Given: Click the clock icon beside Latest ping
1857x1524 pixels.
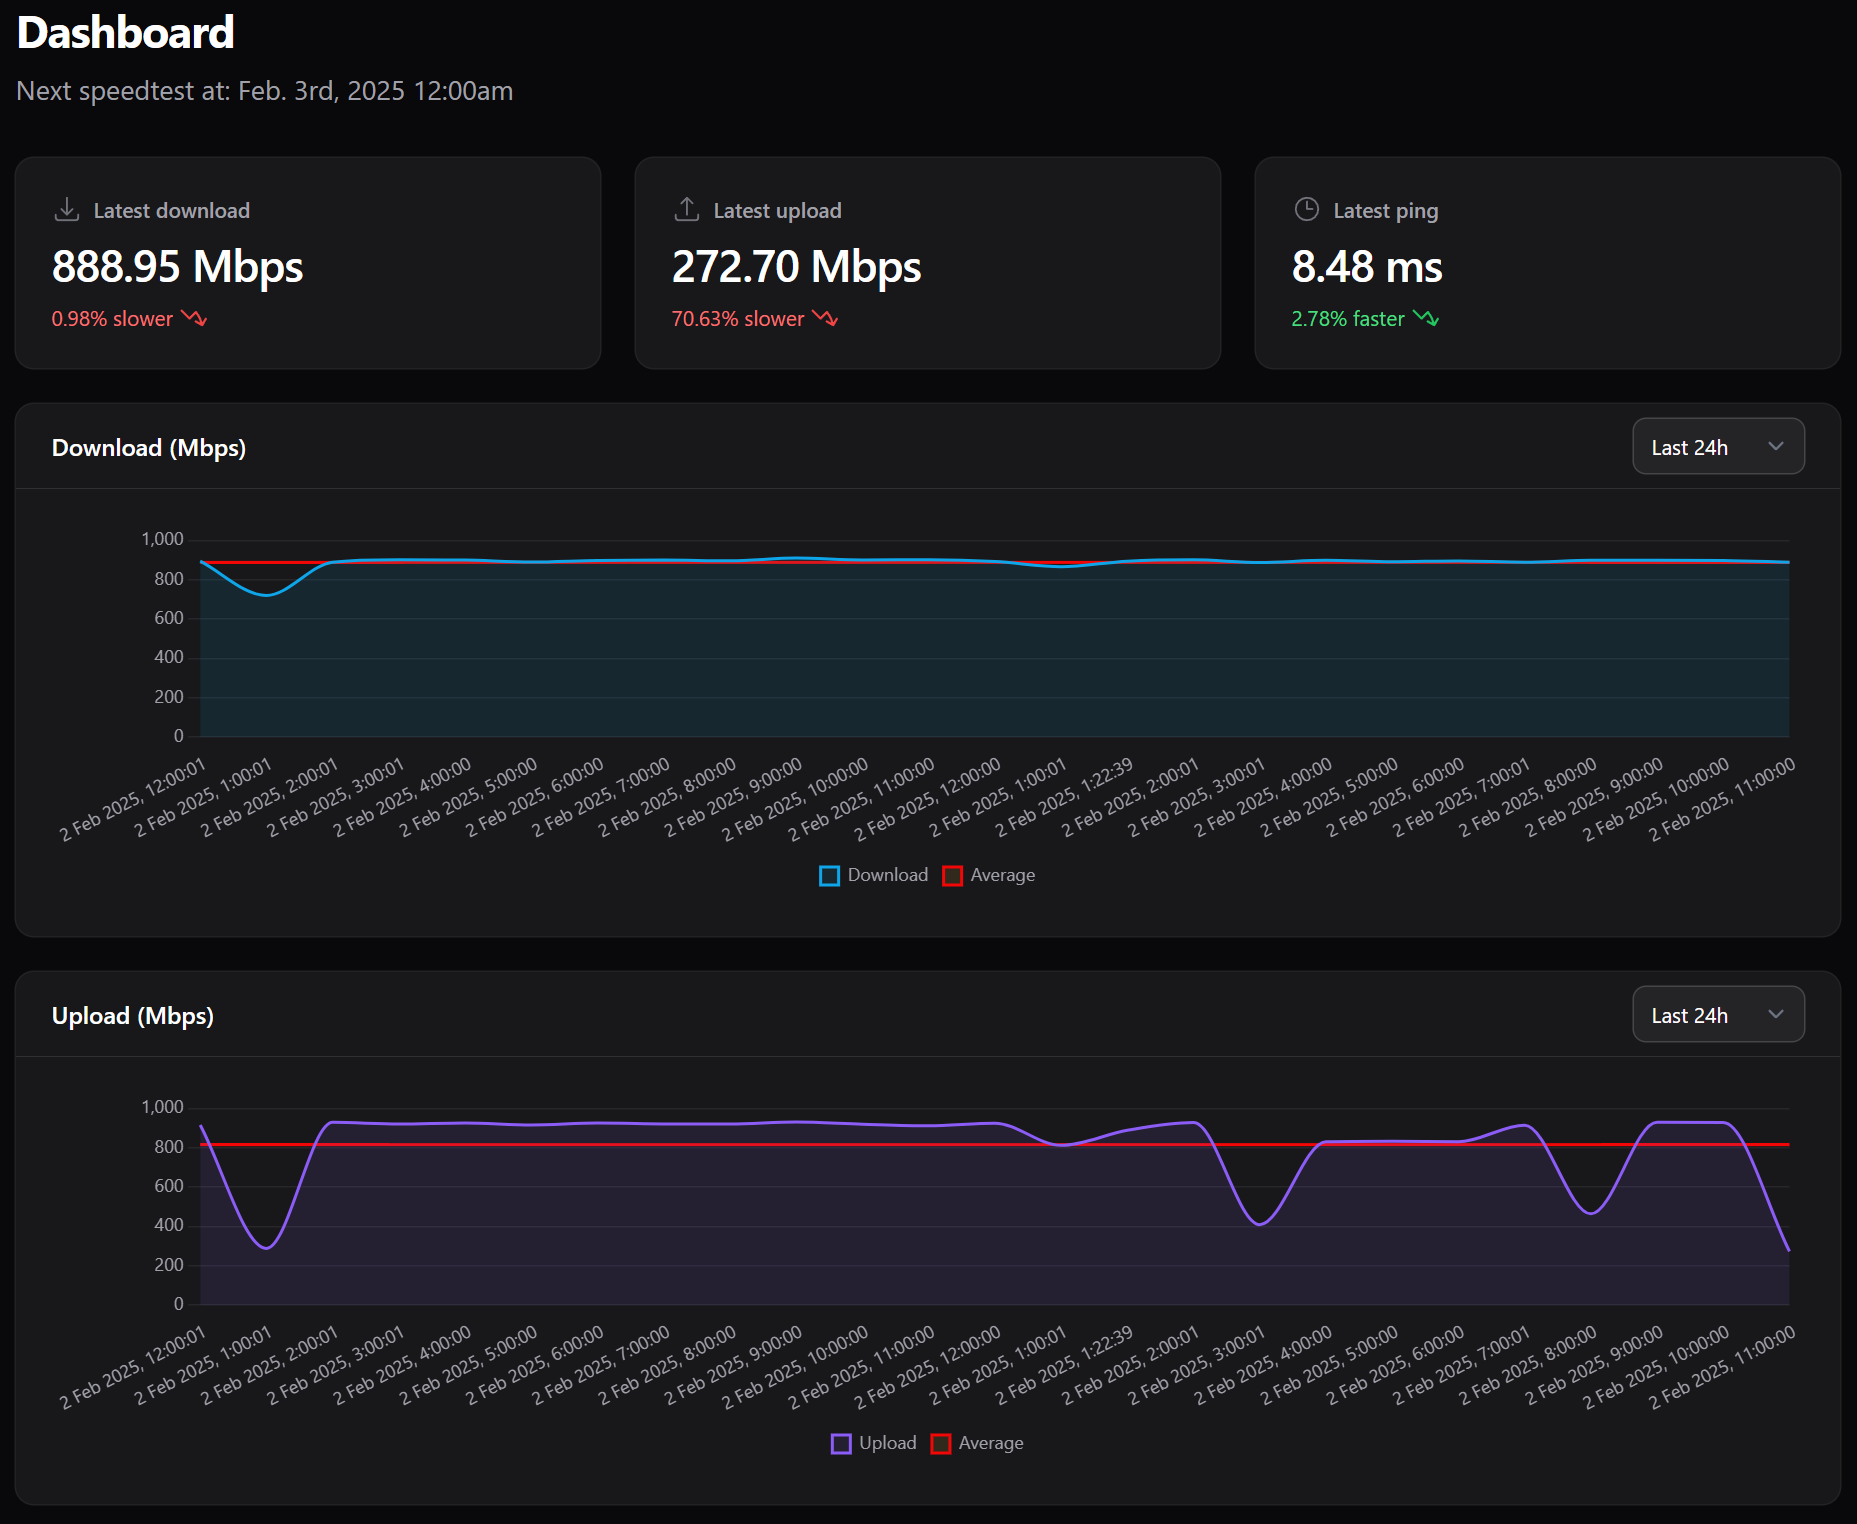Looking at the screenshot, I should 1307,209.
